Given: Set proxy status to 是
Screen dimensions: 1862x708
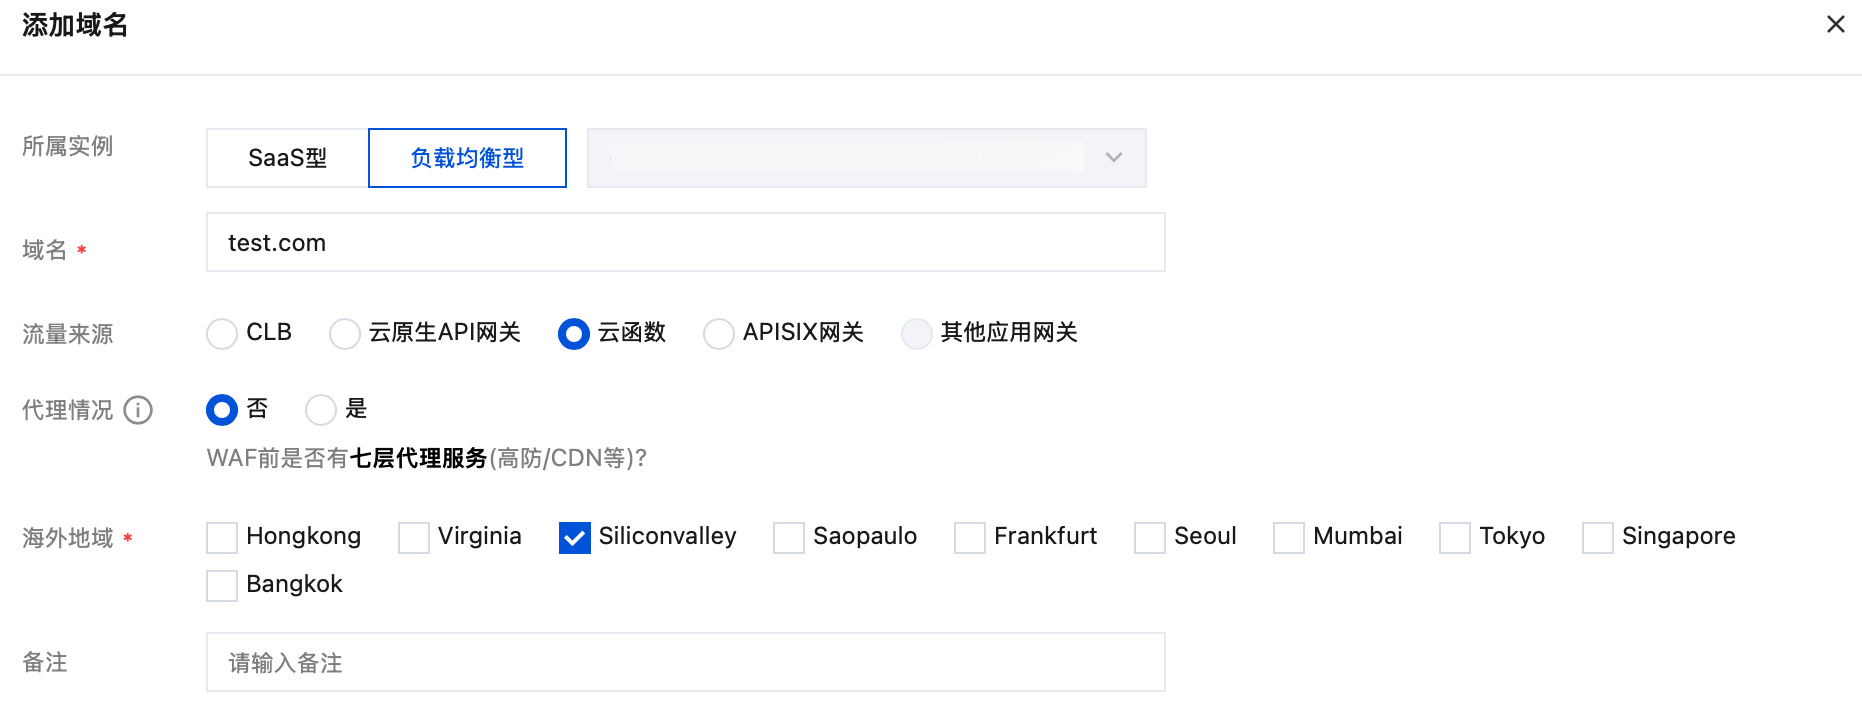Looking at the screenshot, I should coord(321,410).
